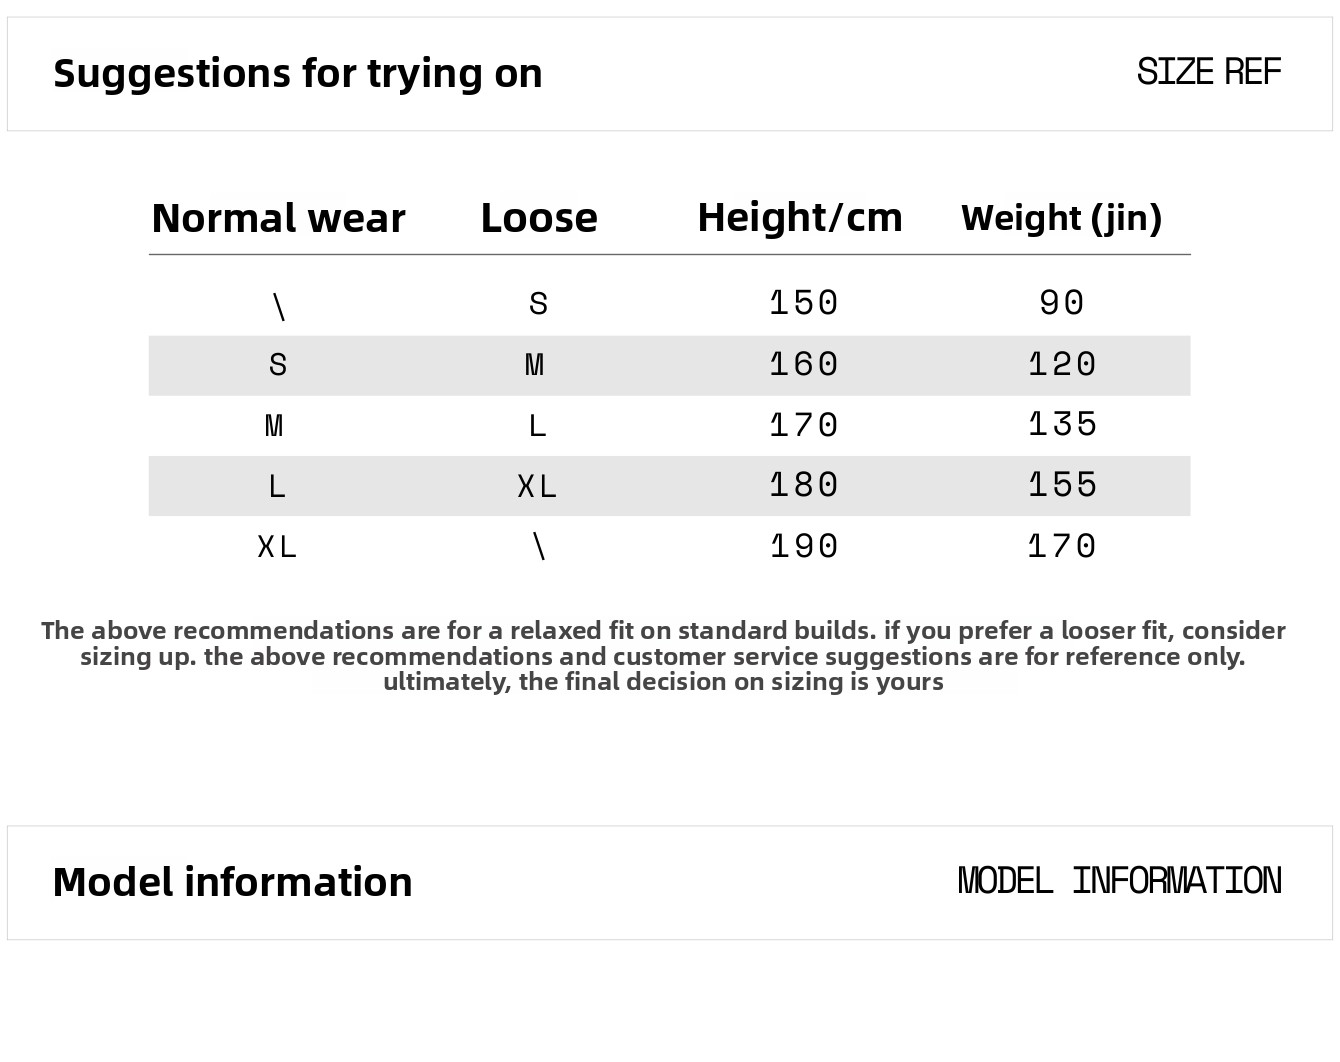This screenshot has height=1062, width=1340.
Task: Click the 170 value in Height column
Action: [x=804, y=426]
